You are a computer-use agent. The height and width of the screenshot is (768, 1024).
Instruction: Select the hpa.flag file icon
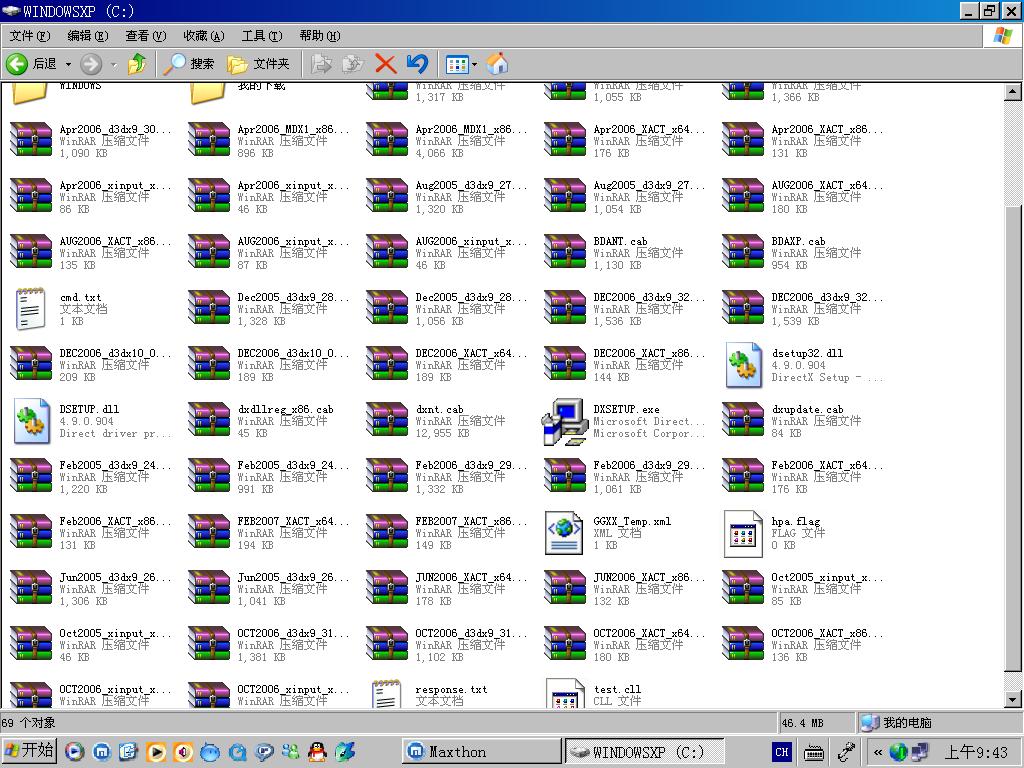[x=743, y=533]
